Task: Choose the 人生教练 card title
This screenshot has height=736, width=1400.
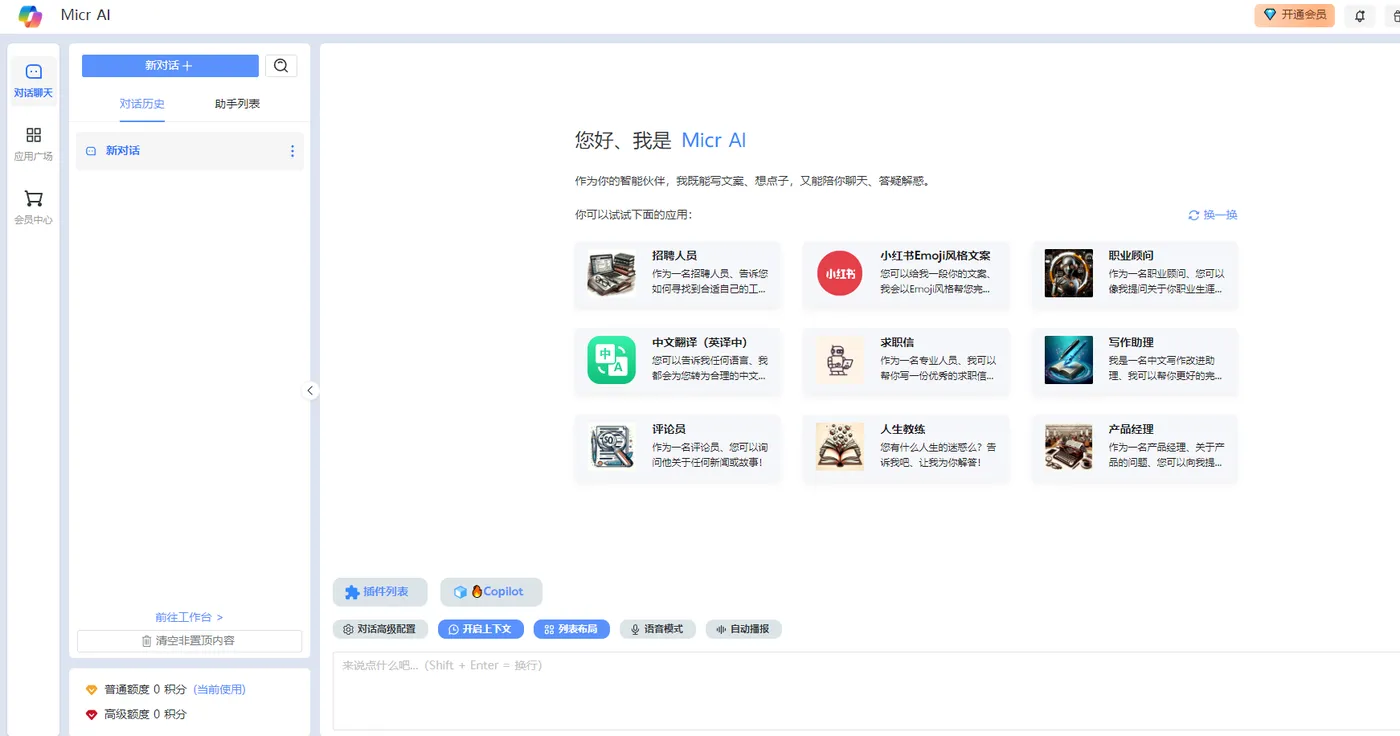Action: coord(902,429)
